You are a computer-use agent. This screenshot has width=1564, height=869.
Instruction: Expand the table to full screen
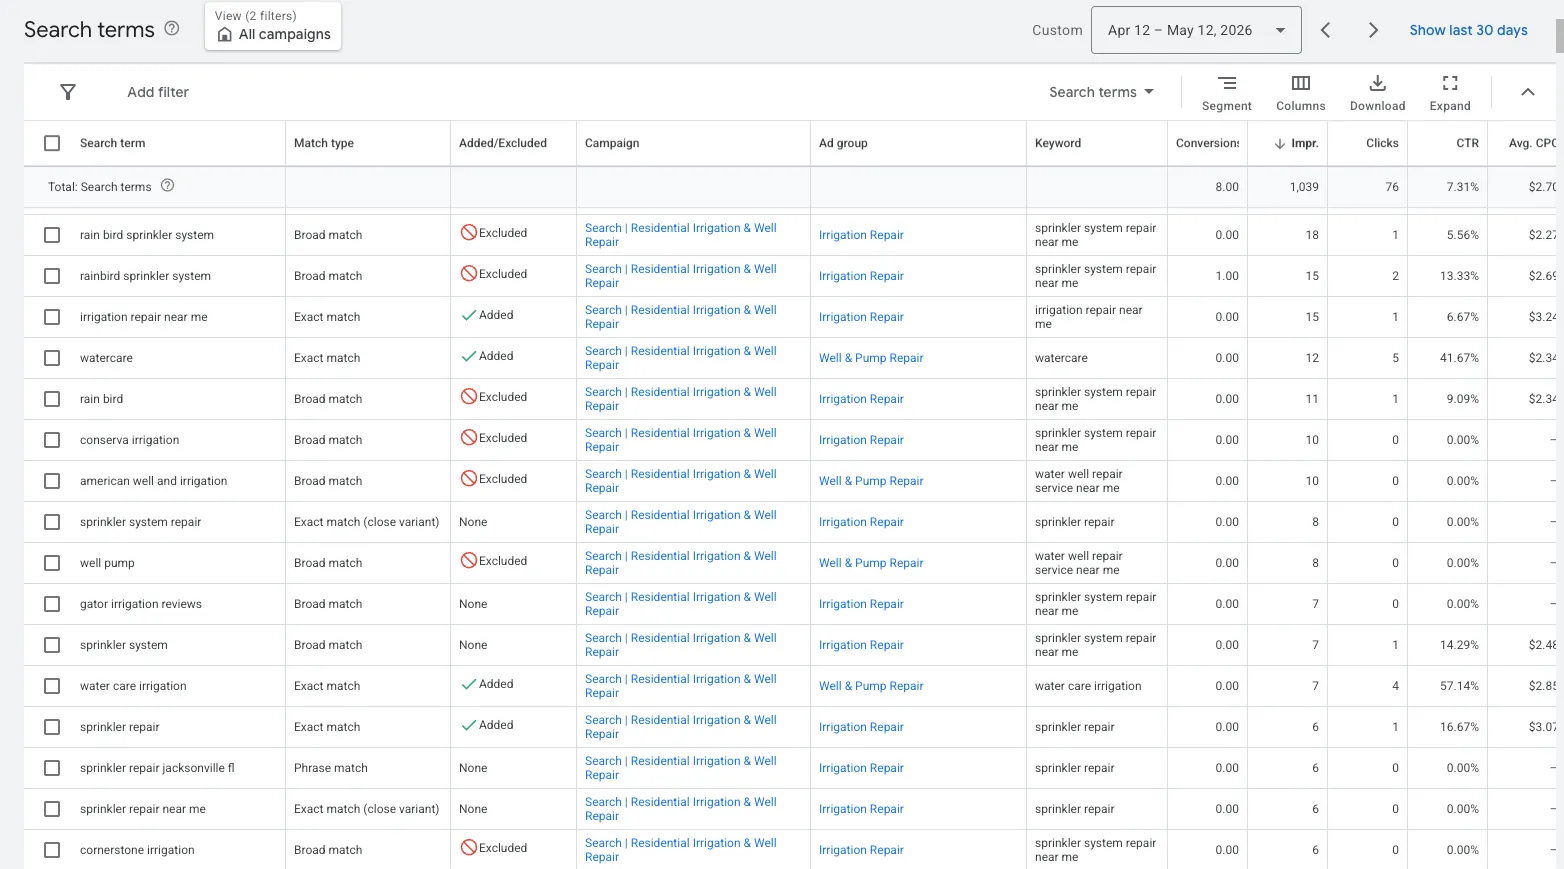[x=1450, y=93]
